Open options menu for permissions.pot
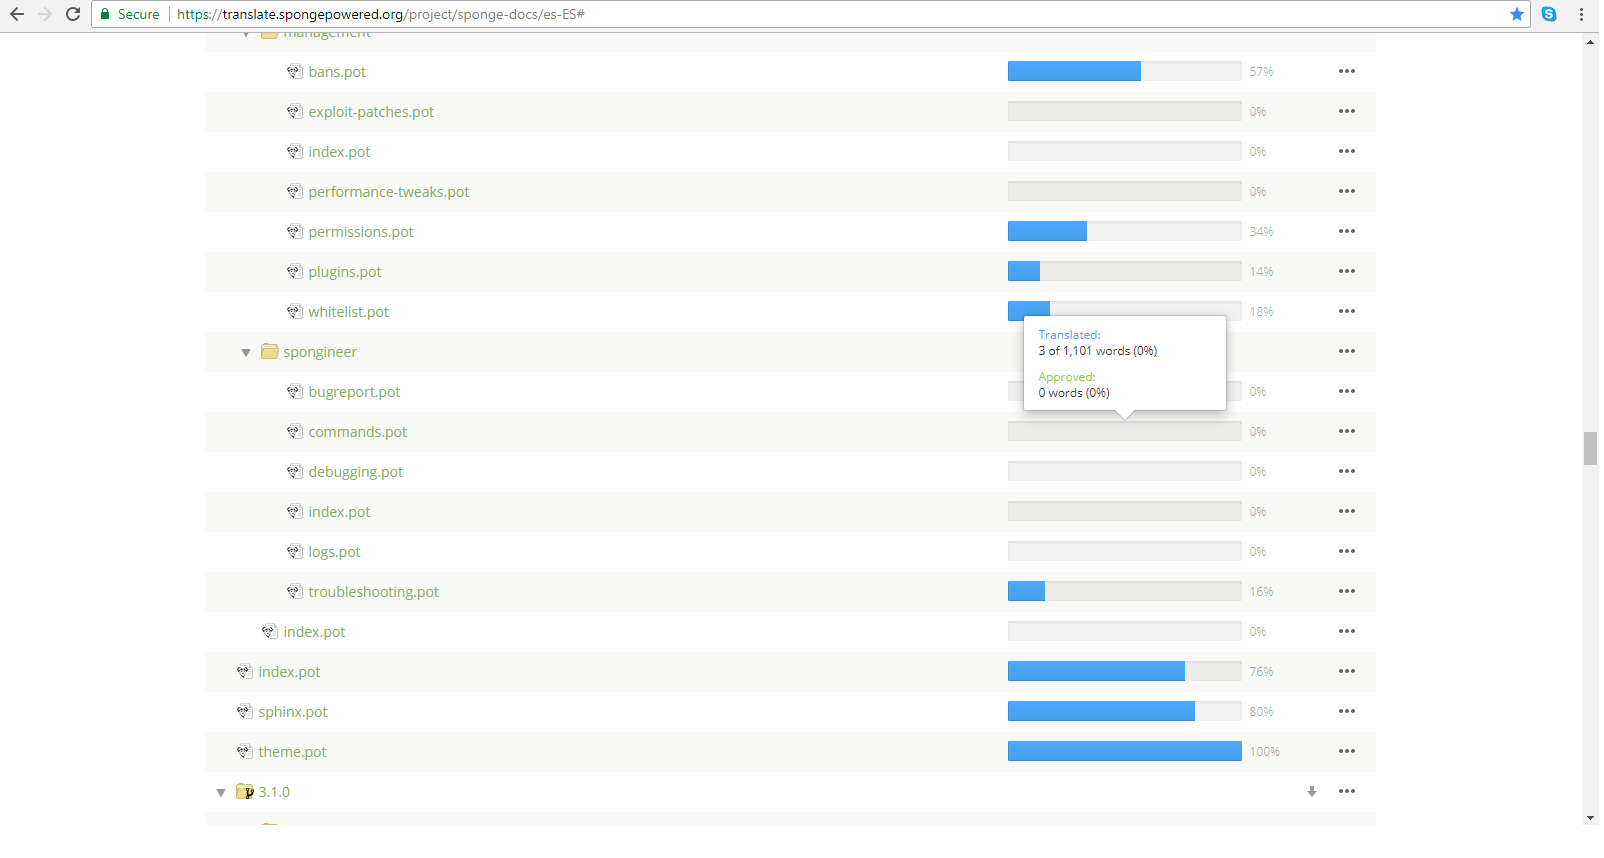 pos(1347,231)
